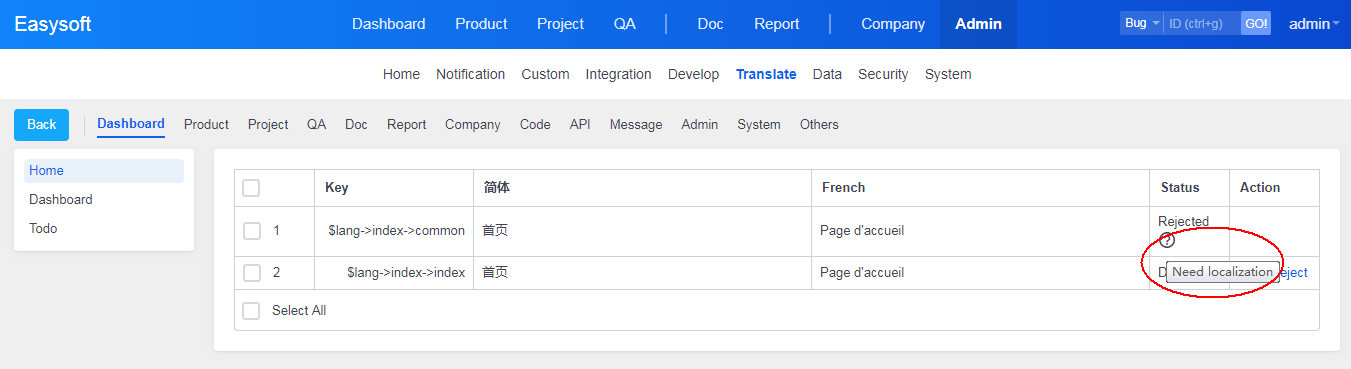Screen dimensions: 1351x369
Task: Open the Translate submenu item
Action: click(x=766, y=74)
